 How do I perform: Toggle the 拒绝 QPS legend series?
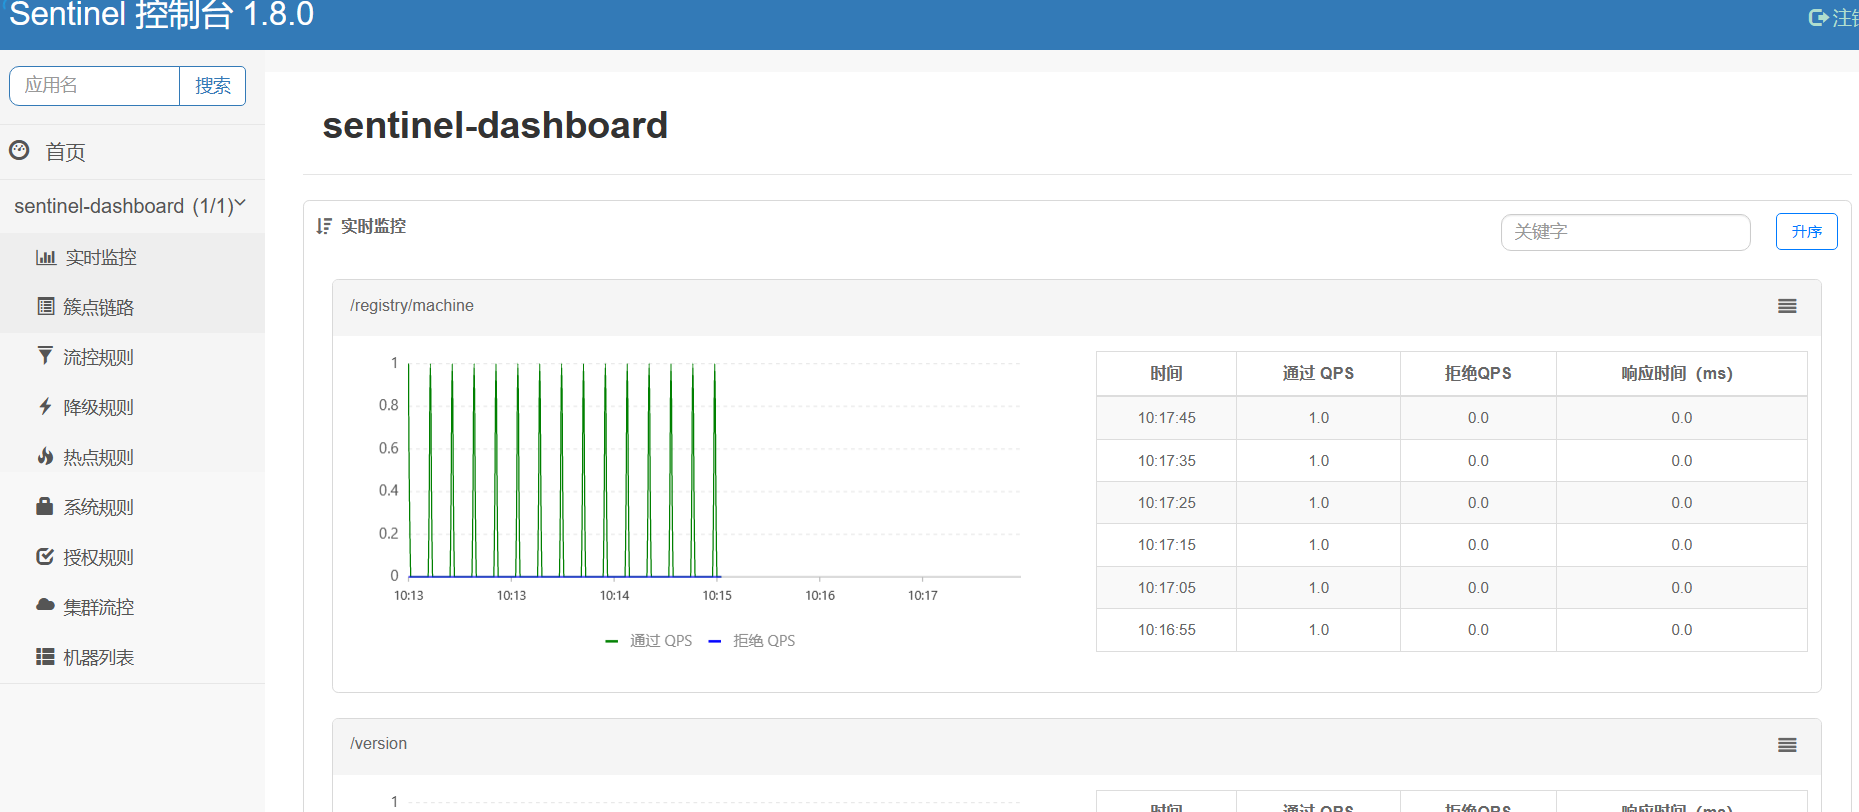752,641
